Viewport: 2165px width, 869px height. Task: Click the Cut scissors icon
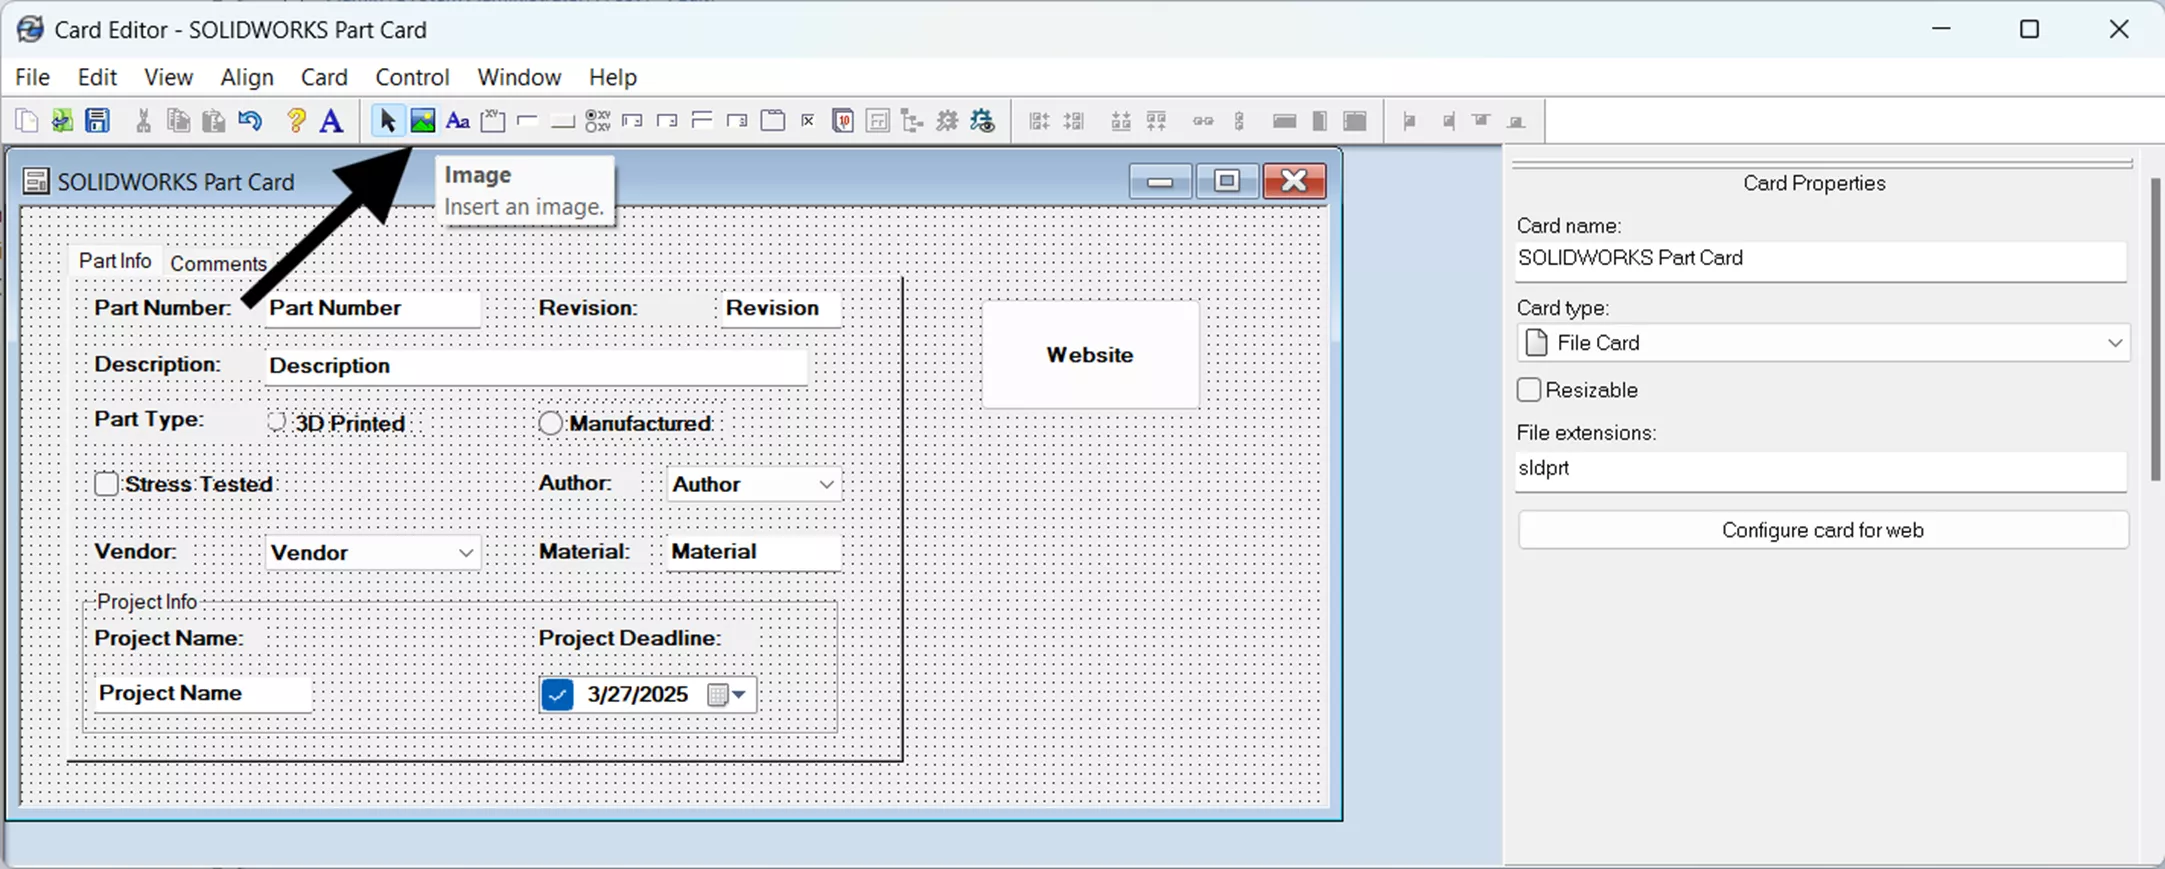point(143,121)
